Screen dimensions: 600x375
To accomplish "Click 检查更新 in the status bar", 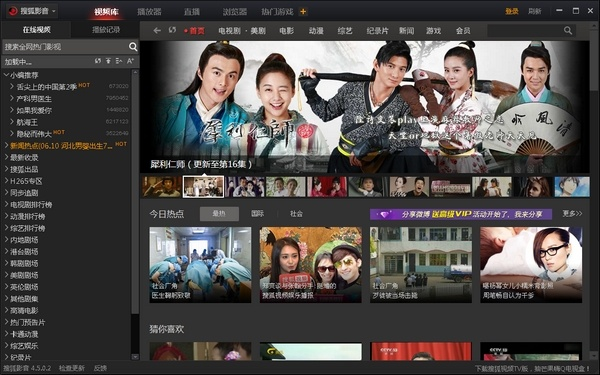I will click(72, 368).
